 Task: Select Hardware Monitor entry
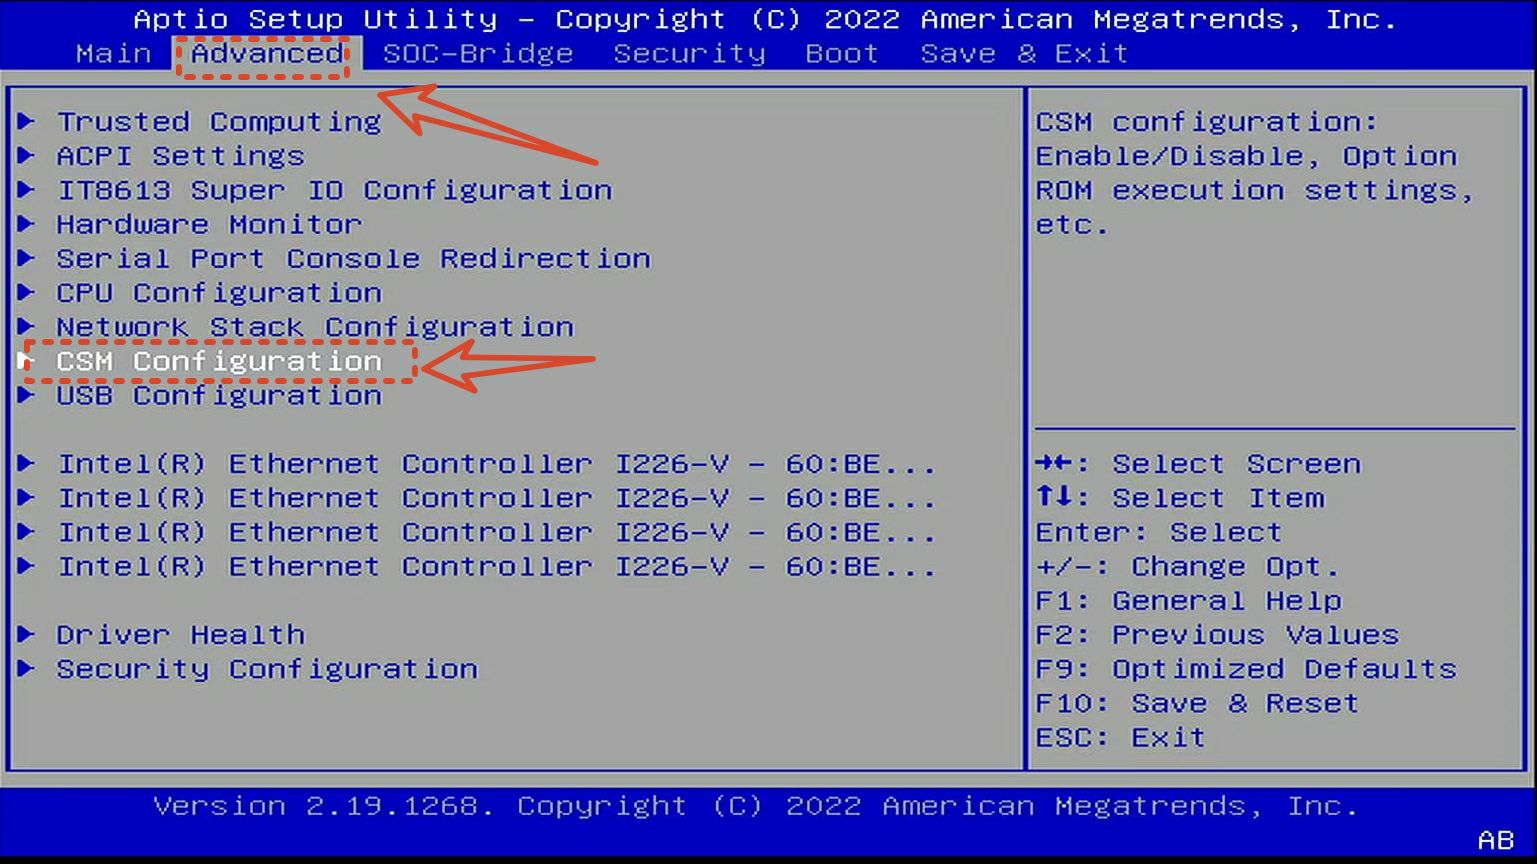(x=209, y=224)
